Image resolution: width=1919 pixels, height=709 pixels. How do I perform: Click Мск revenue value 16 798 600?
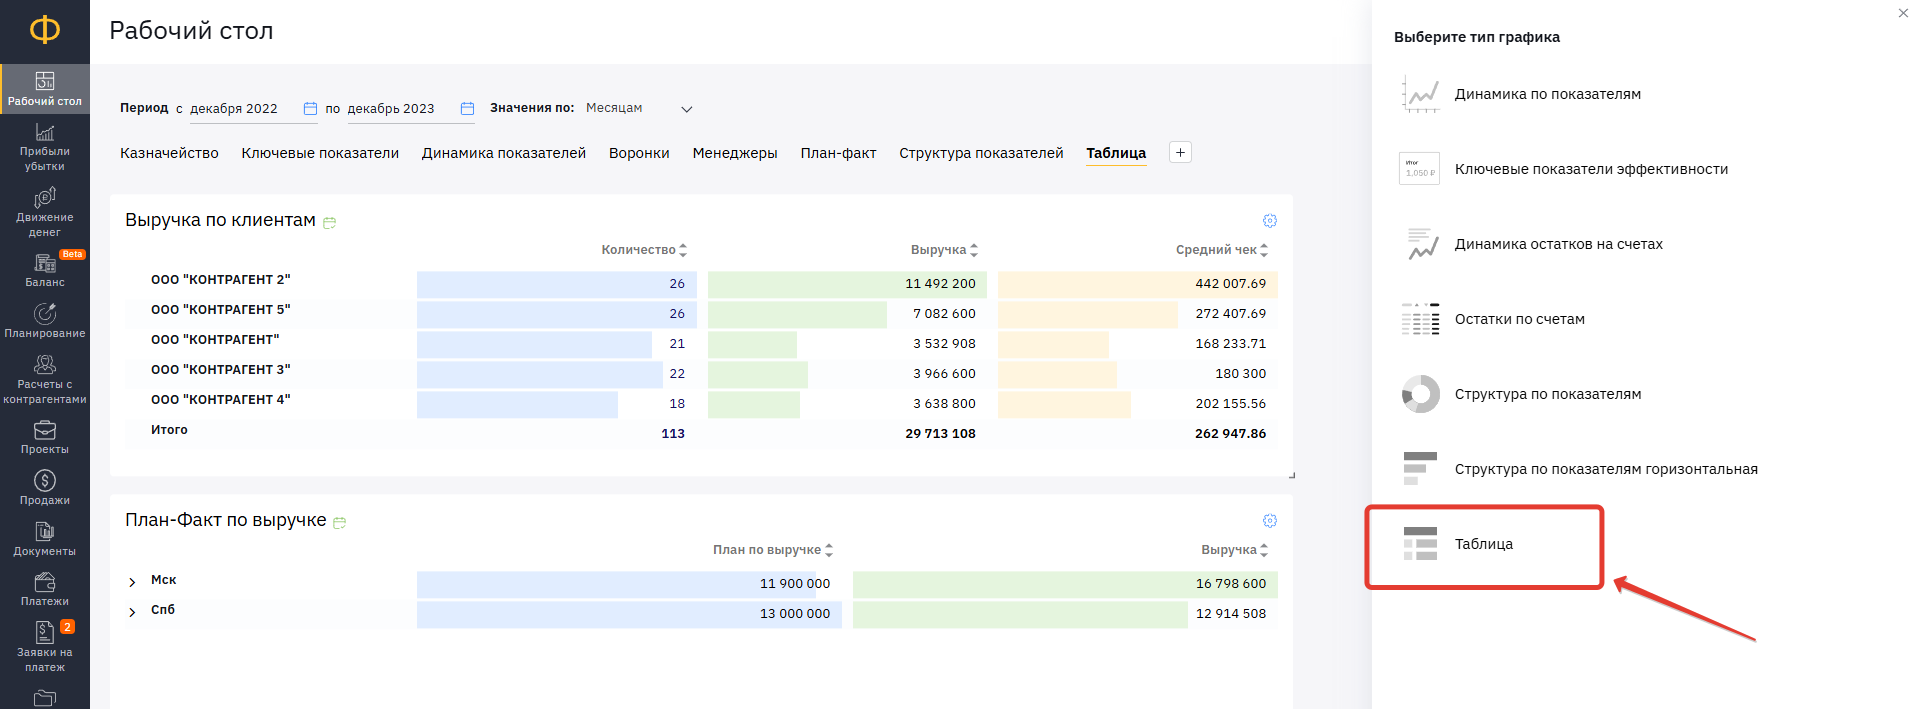[x=1231, y=584]
